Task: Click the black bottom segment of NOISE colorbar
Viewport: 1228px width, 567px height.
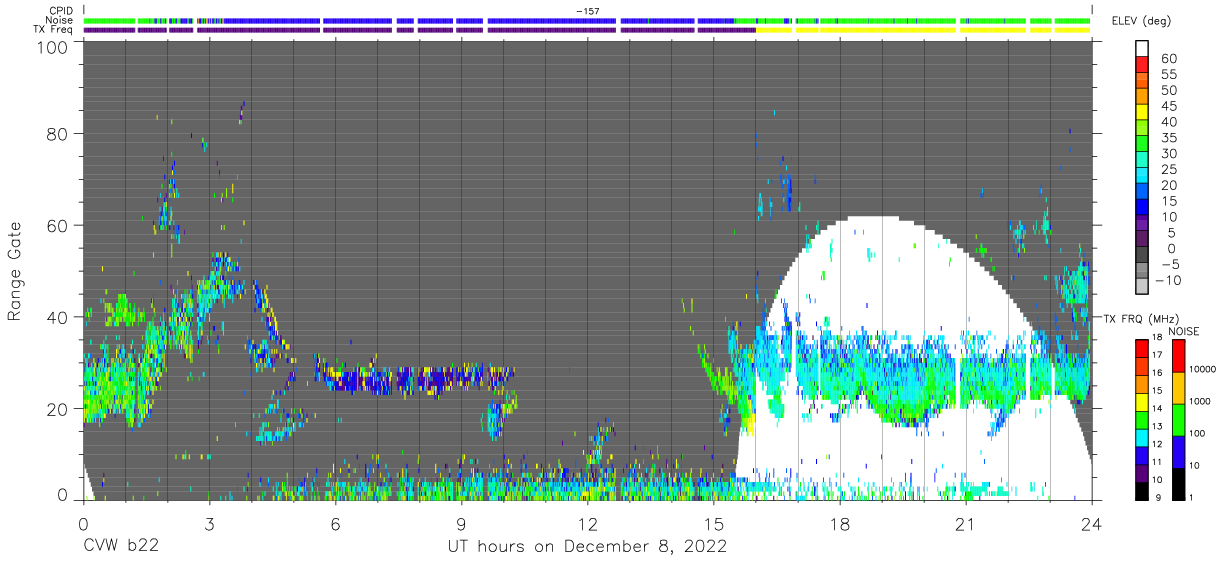Action: pyautogui.click(x=1179, y=483)
